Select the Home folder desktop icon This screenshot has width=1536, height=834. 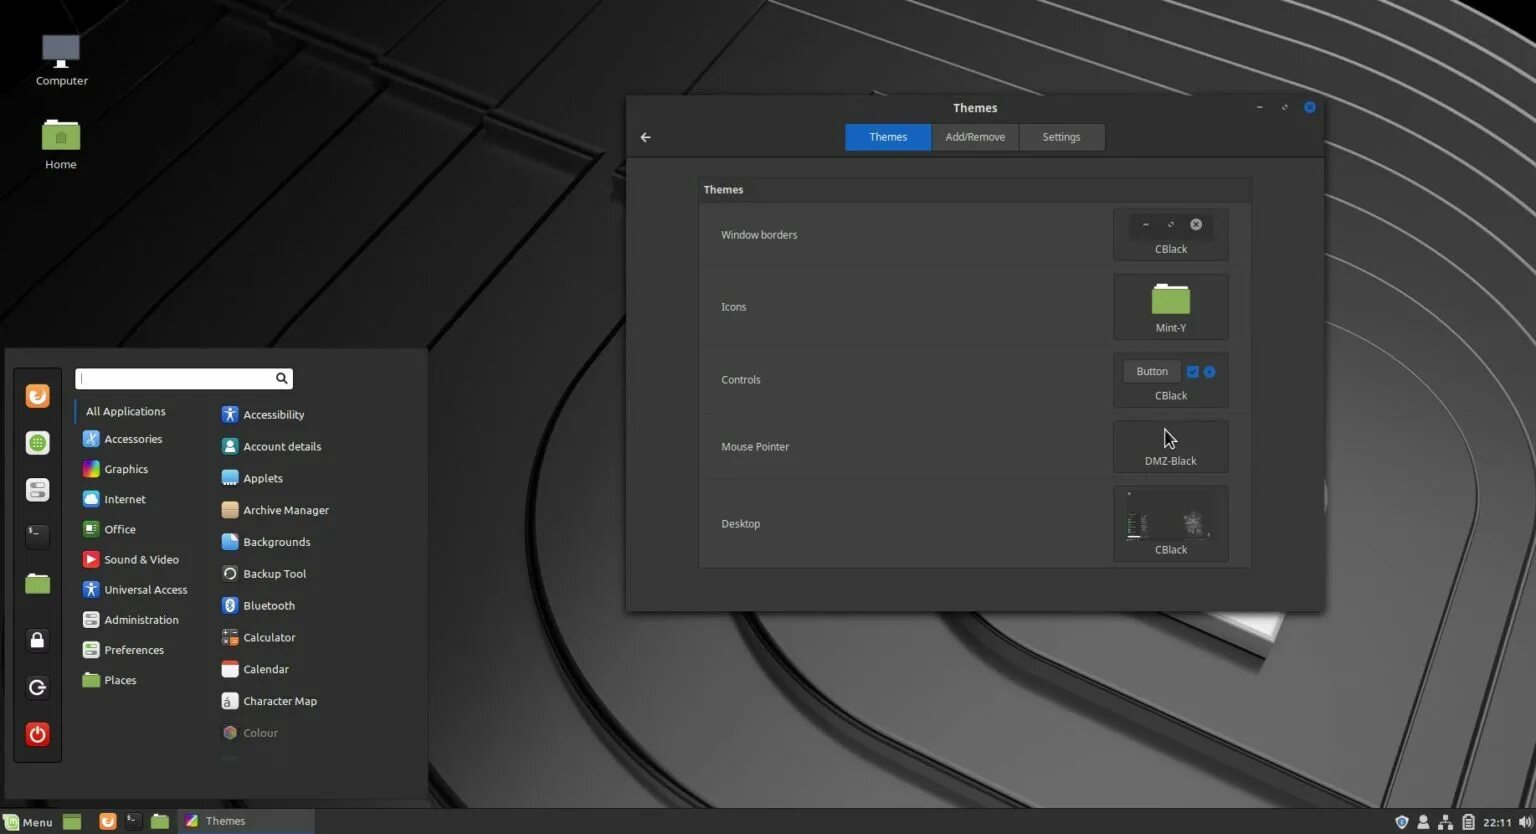coord(61,144)
